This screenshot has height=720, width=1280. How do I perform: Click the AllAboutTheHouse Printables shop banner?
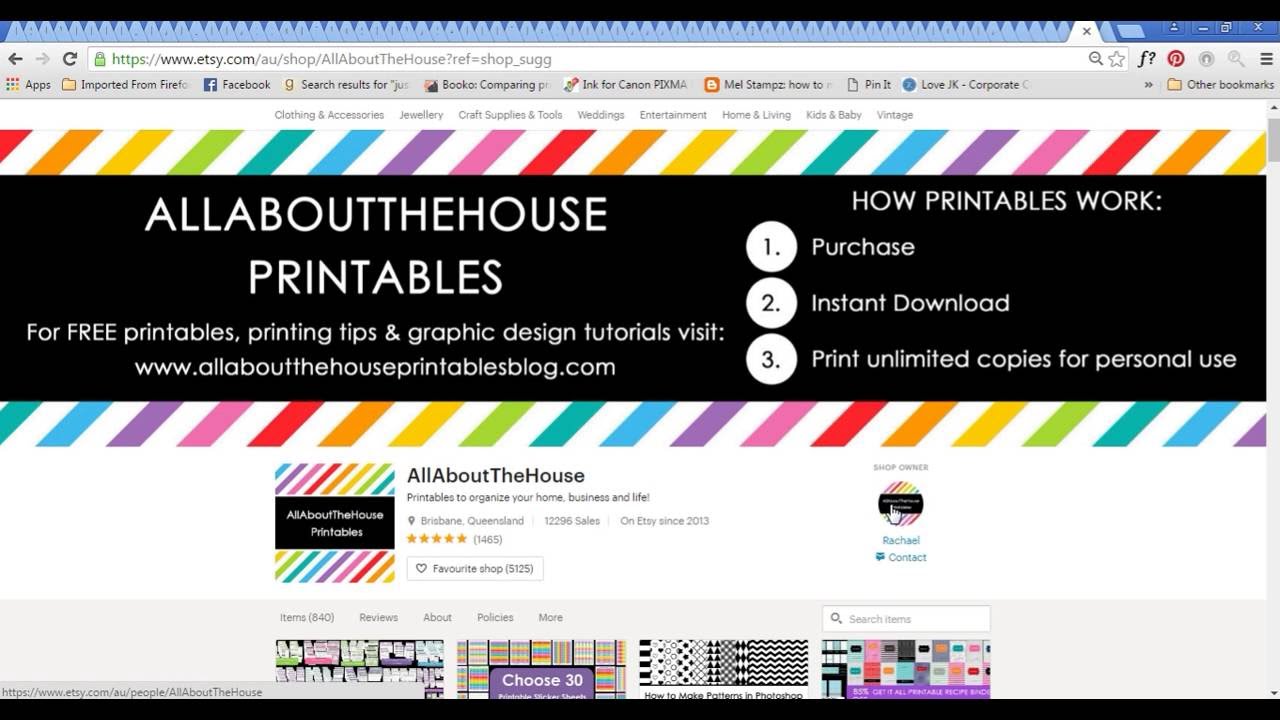coord(633,288)
